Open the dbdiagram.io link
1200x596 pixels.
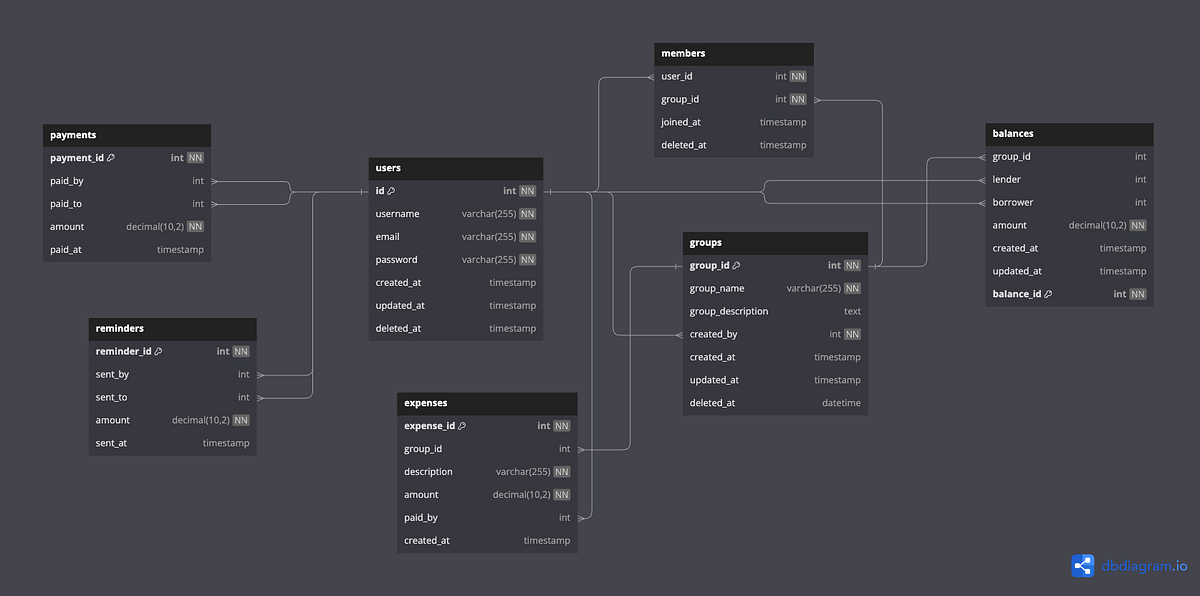coord(1138,566)
